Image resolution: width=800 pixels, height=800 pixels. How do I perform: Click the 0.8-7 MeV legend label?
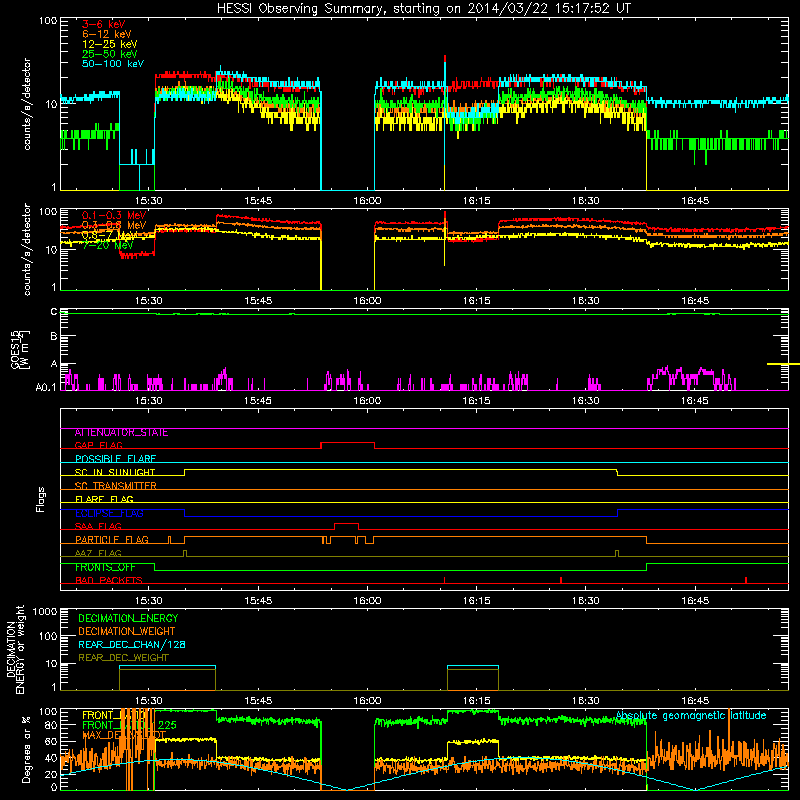(110, 235)
